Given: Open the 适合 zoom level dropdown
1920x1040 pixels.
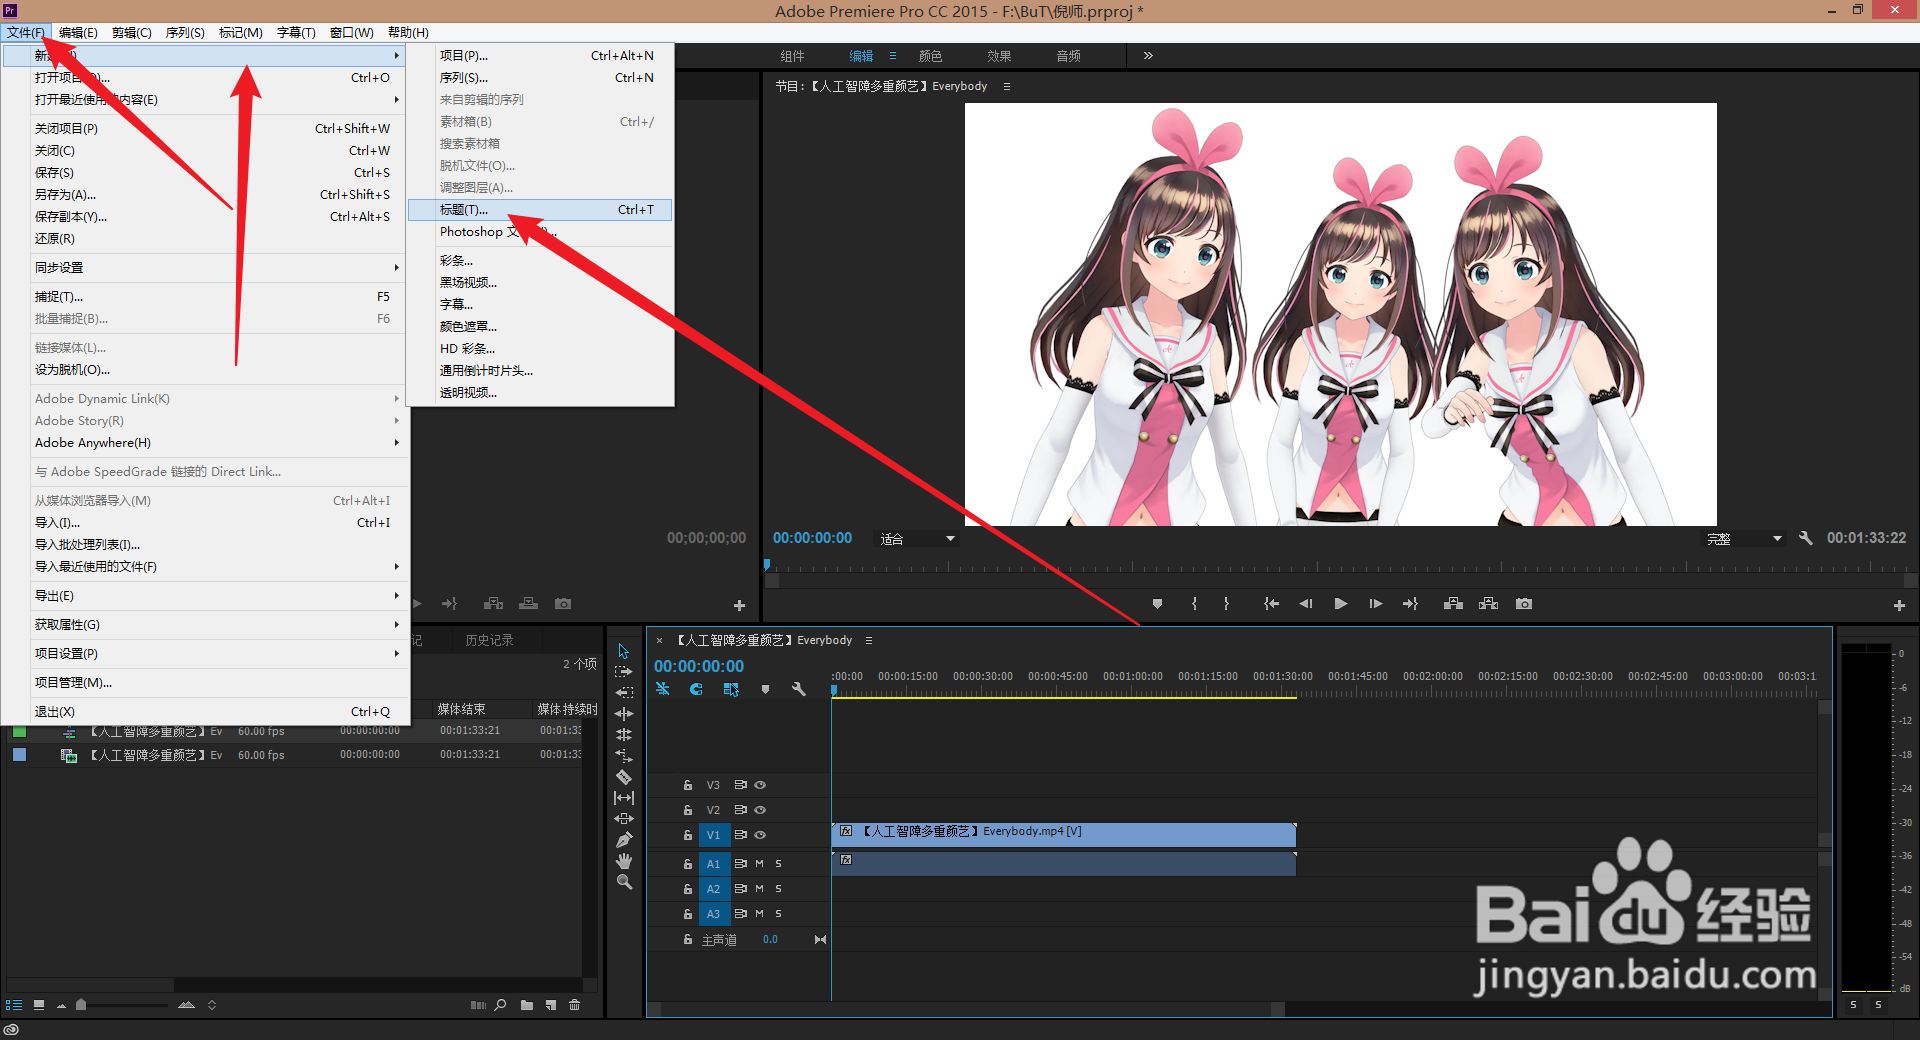Looking at the screenshot, I should click(x=917, y=539).
